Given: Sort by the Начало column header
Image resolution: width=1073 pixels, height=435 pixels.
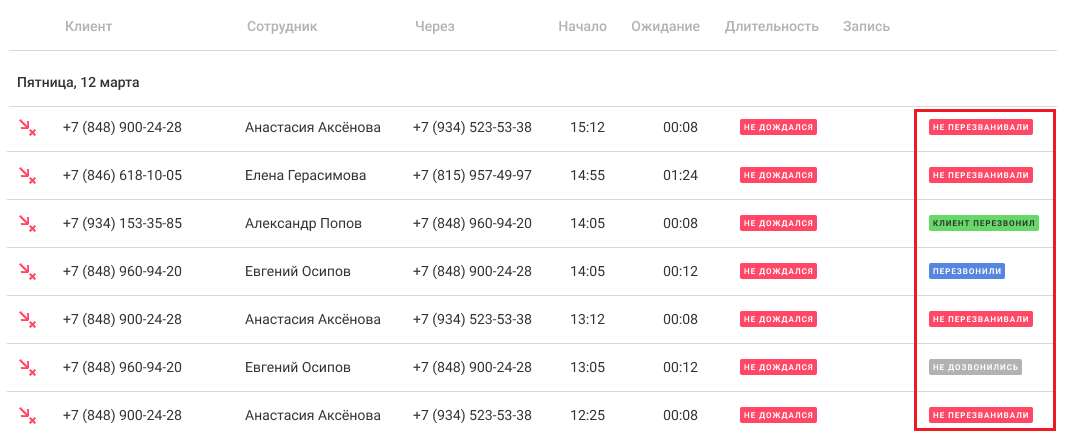Looking at the screenshot, I should click(582, 27).
